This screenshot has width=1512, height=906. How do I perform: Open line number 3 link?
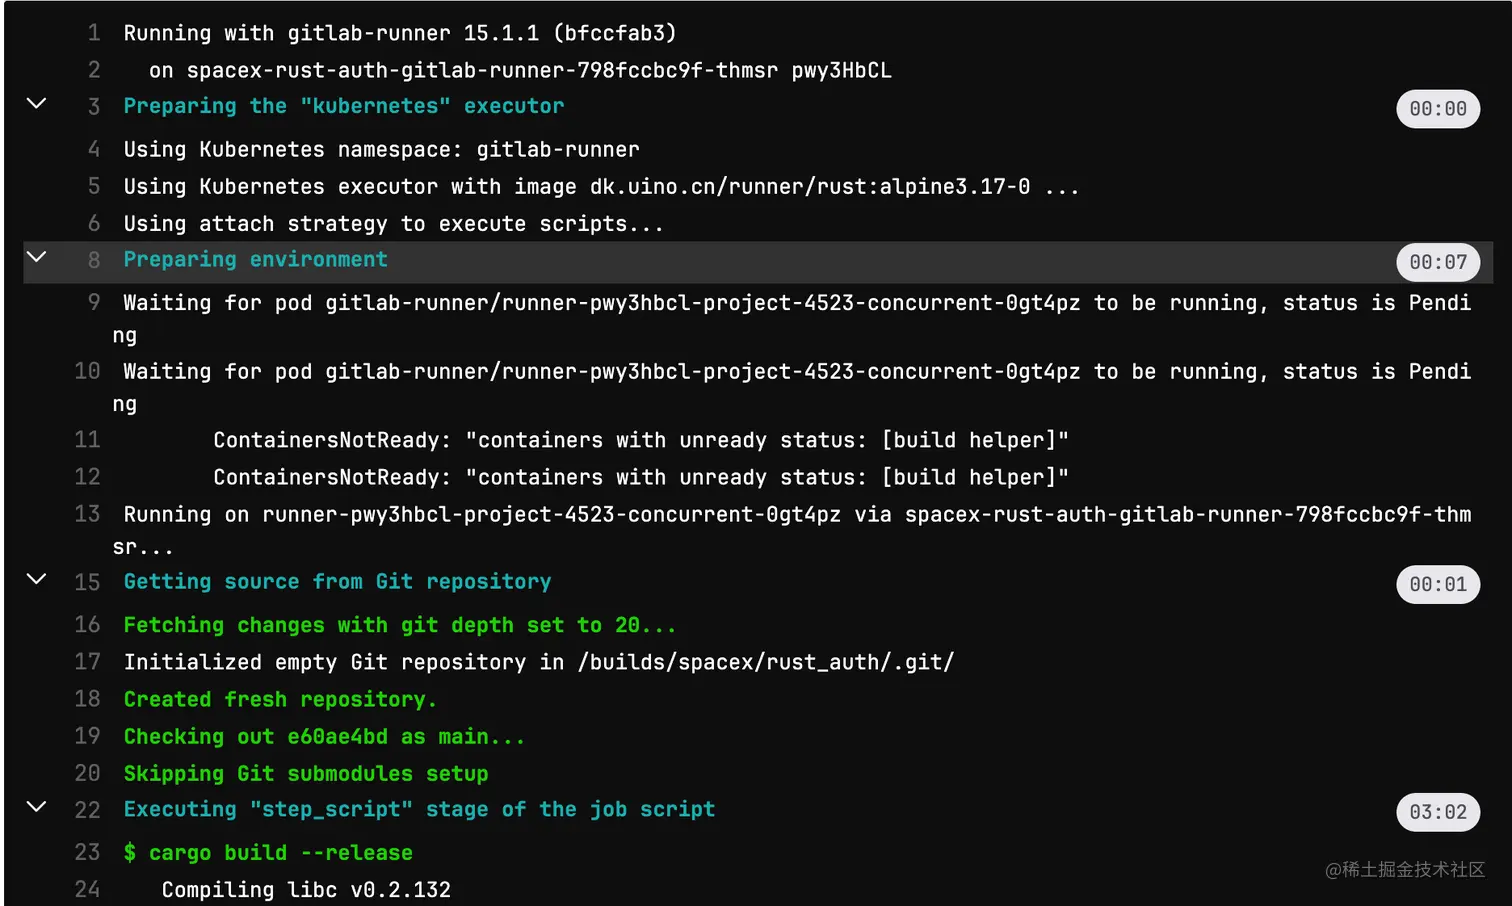94,107
